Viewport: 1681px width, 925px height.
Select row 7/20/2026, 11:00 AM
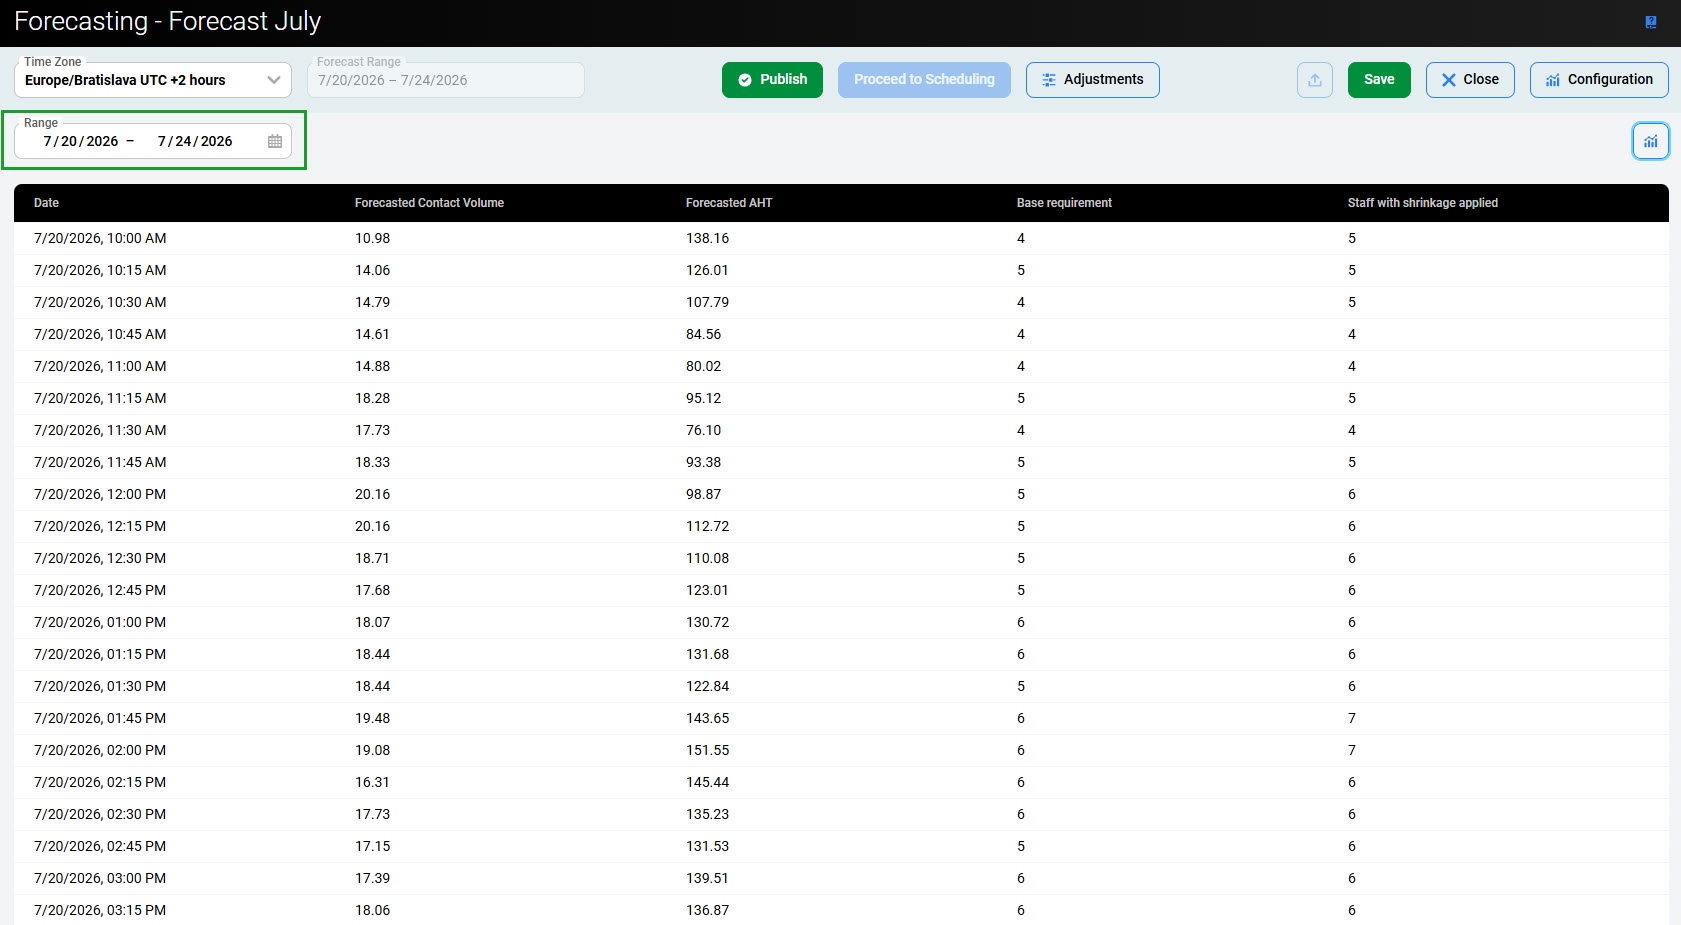point(841,367)
